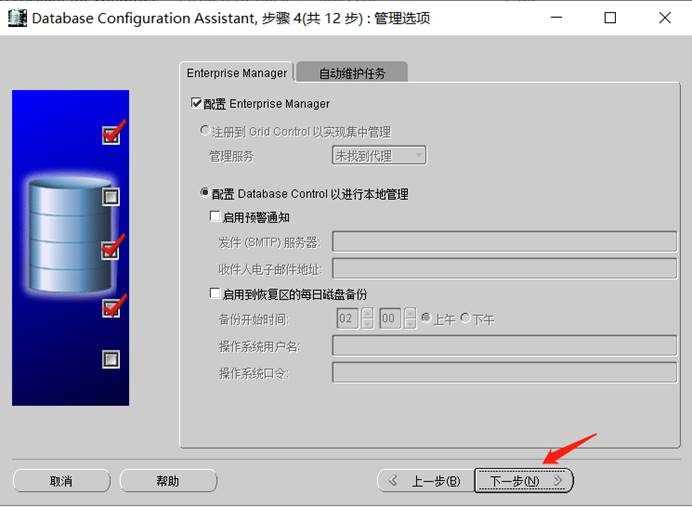The width and height of the screenshot is (692, 507).
Task: Click the 管理服务 label text
Action: click(x=231, y=156)
